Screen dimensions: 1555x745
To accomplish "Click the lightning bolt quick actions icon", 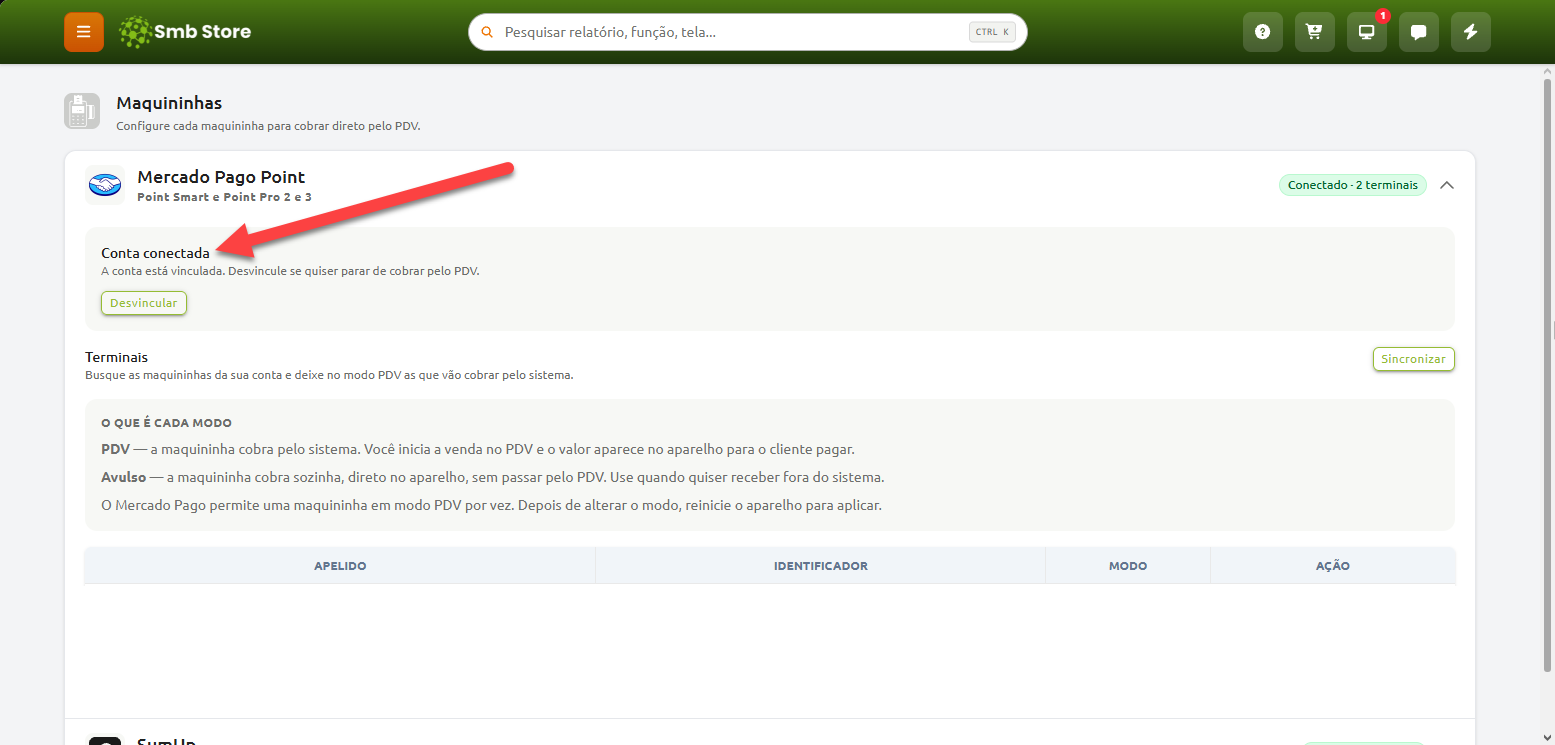I will tap(1471, 32).
